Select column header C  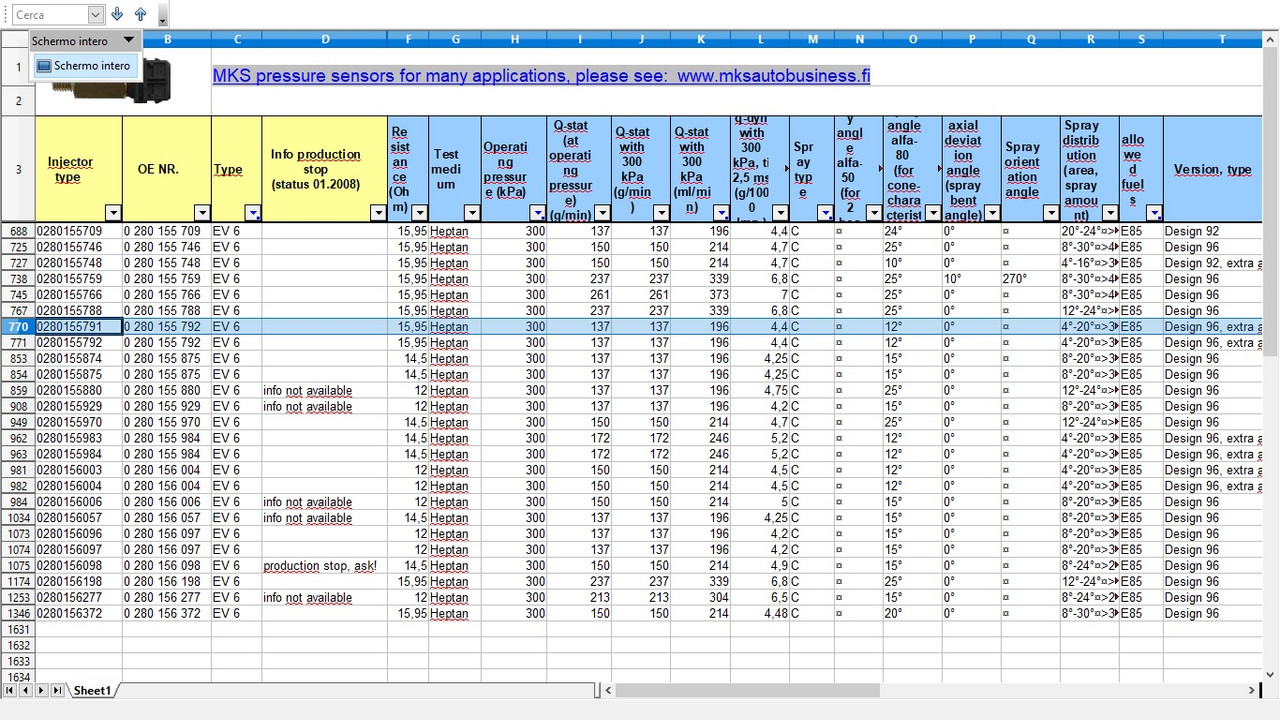237,39
